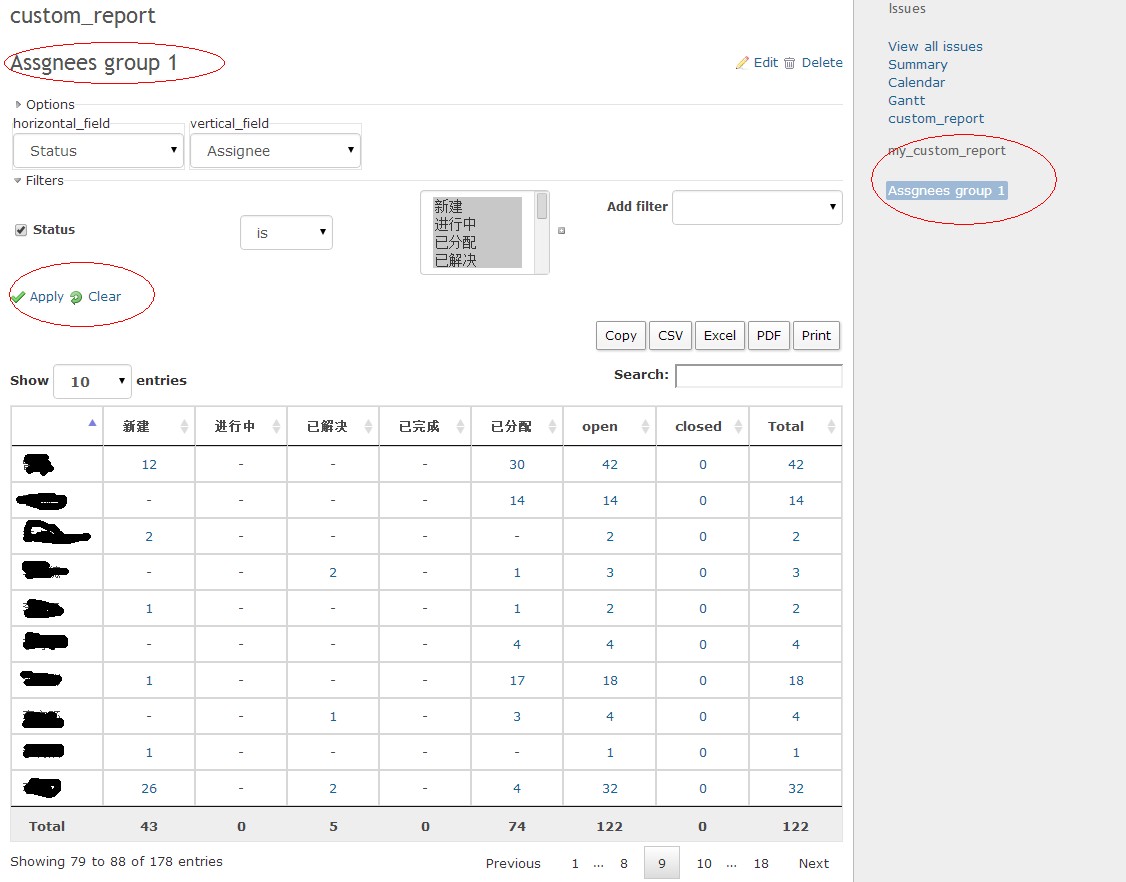The width and height of the screenshot is (1126, 882).
Task: Sort by the Total column header arrows
Action: click(x=830, y=427)
